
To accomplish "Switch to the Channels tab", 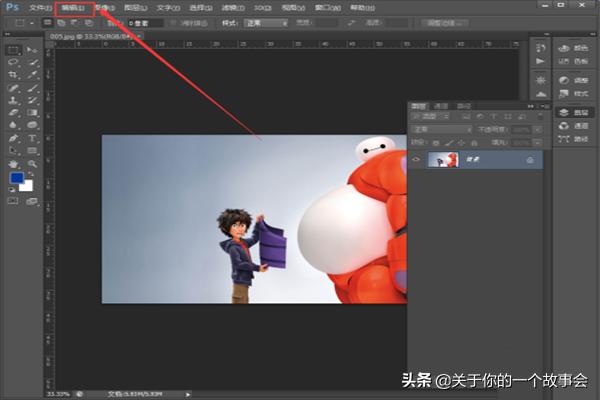I will coord(441,105).
